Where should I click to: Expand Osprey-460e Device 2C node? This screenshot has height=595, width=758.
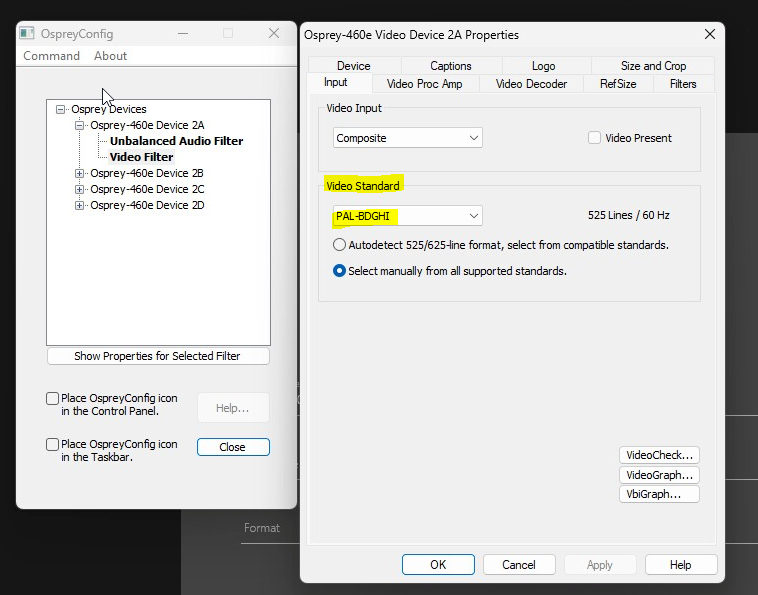[80, 189]
